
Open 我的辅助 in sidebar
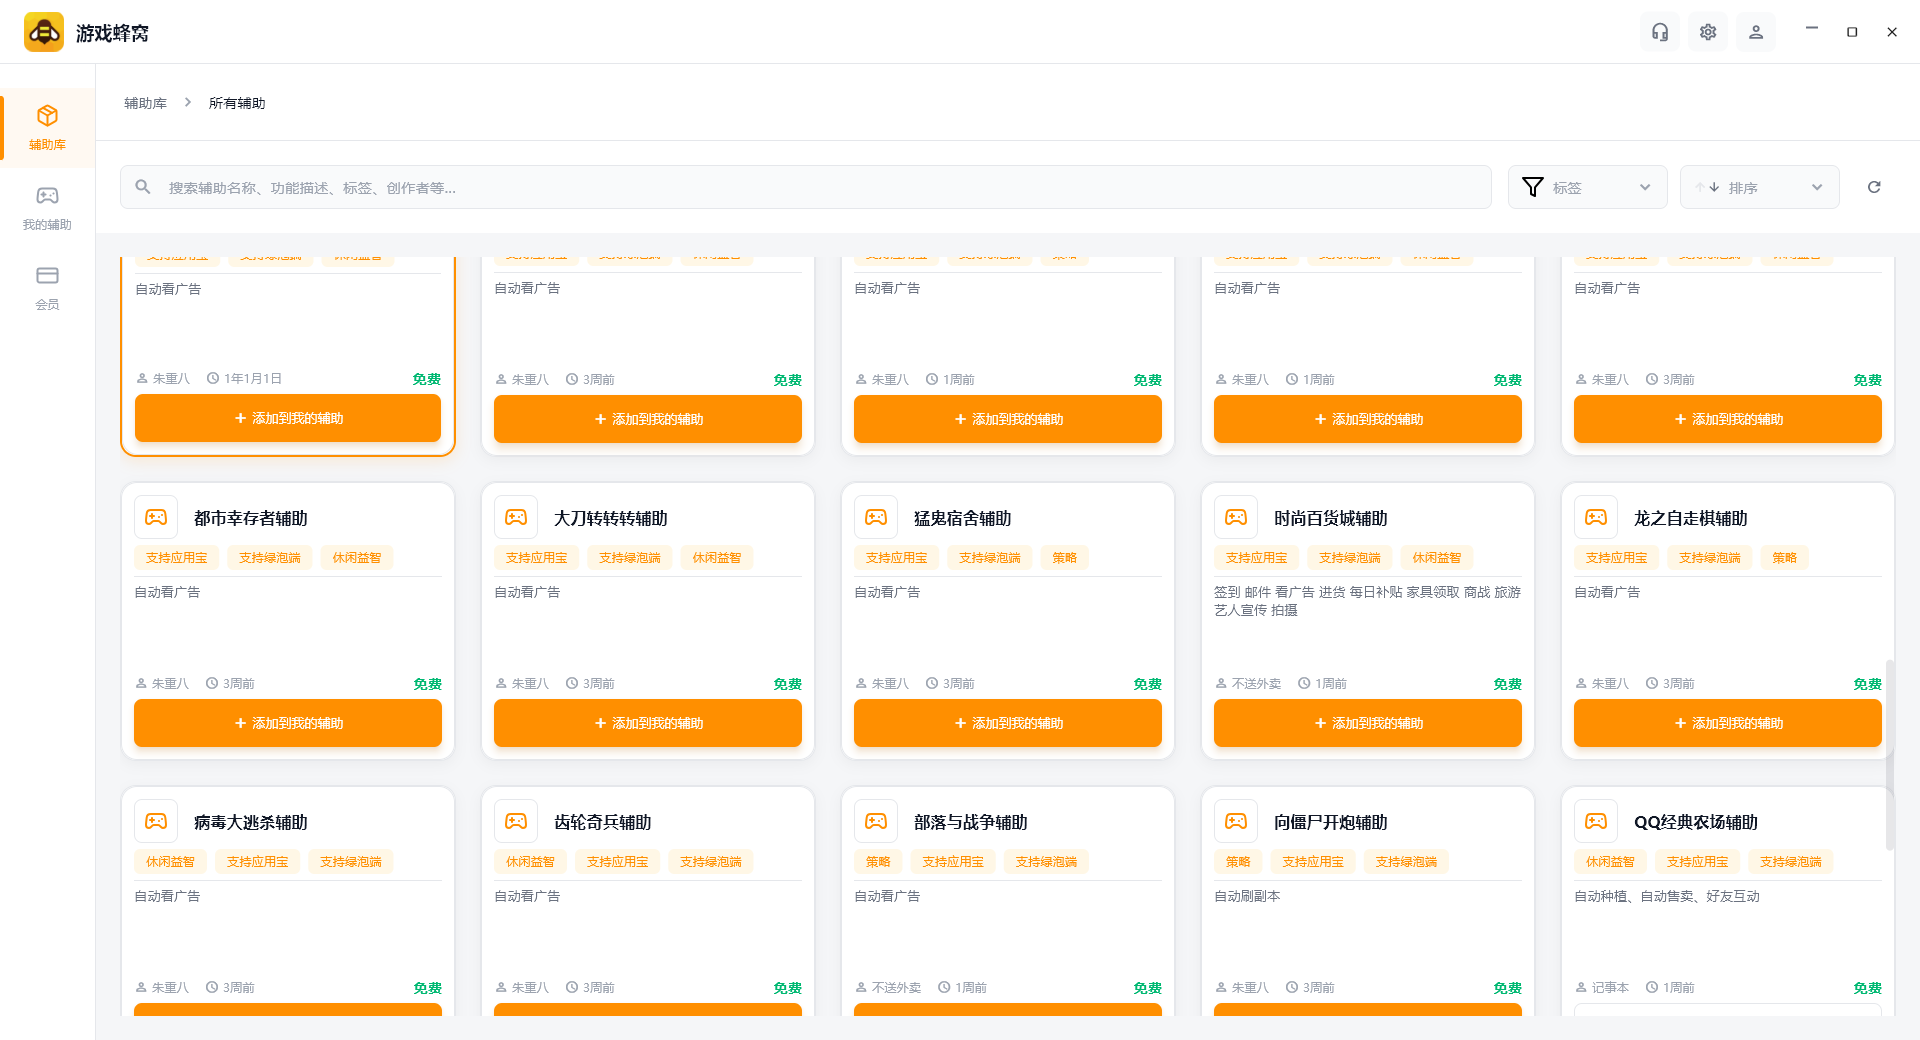(x=47, y=208)
